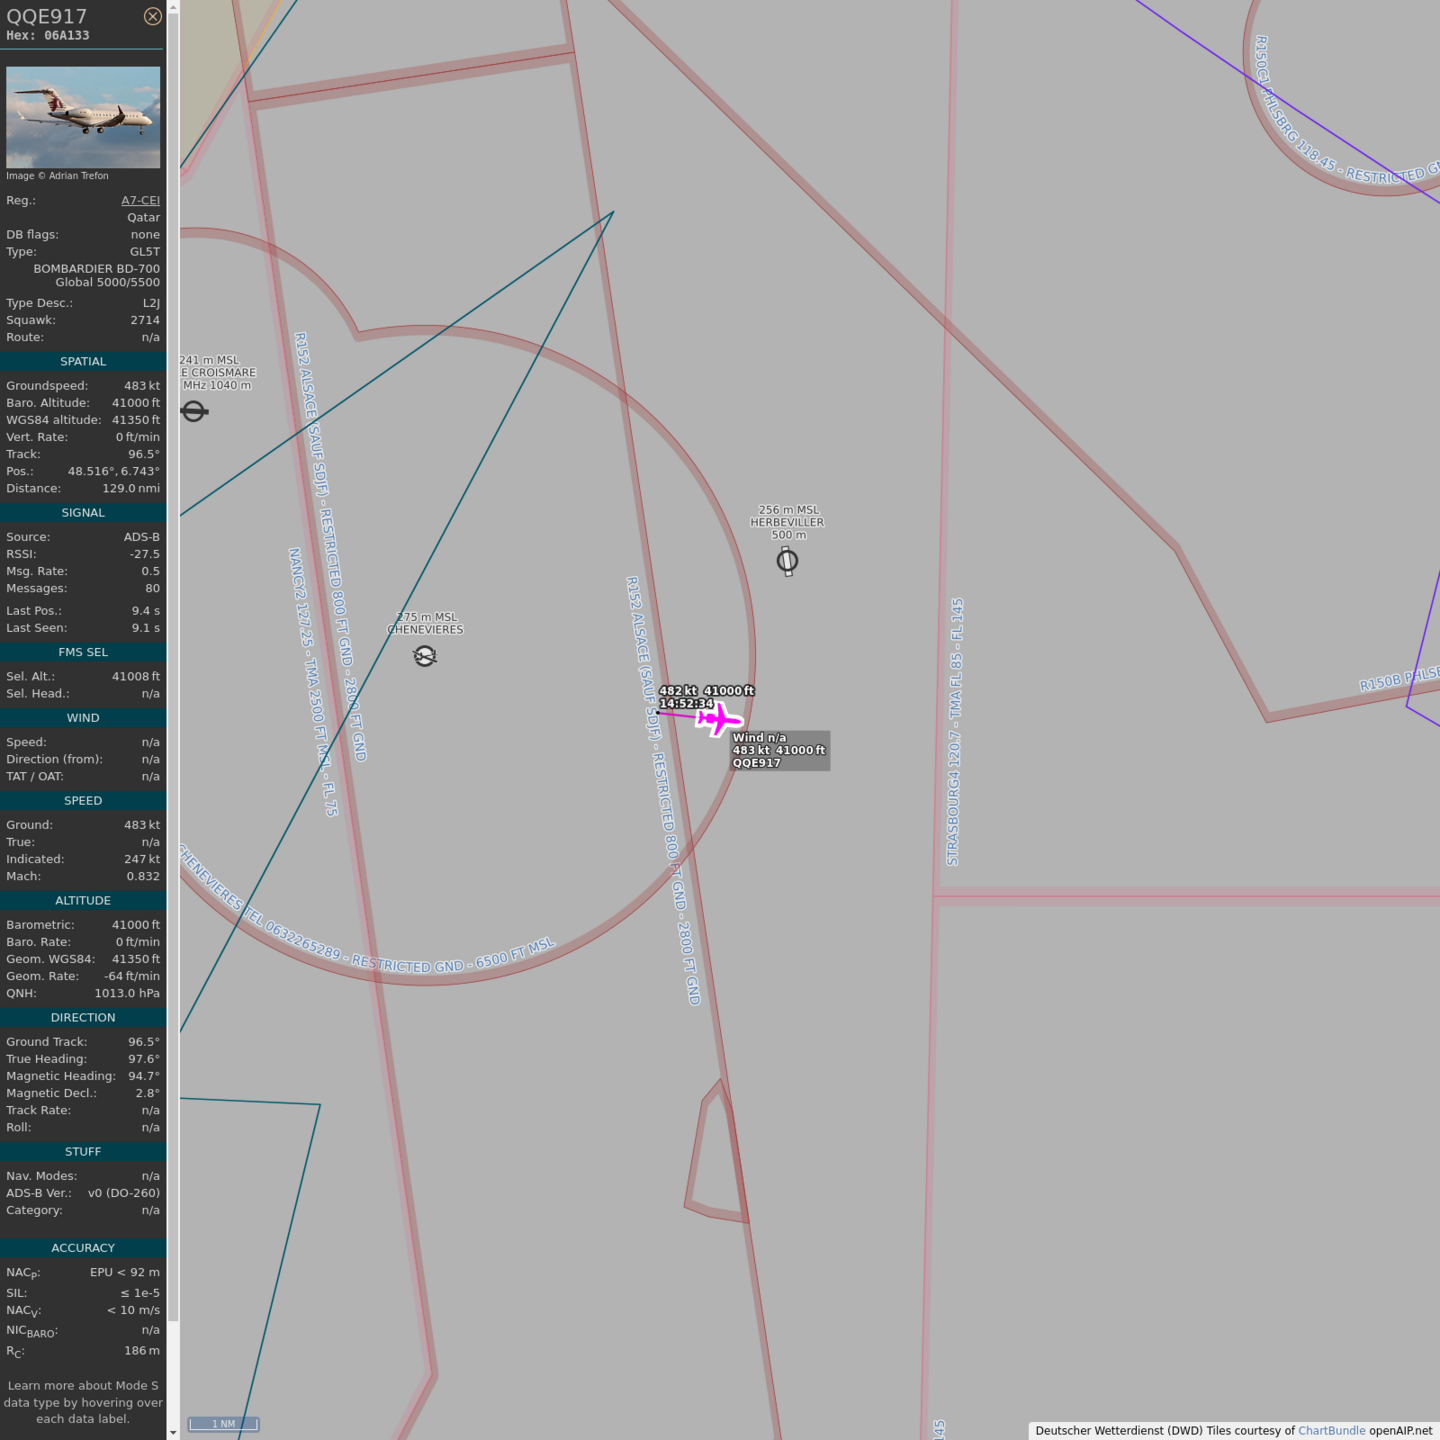Click the sidebar scroll-up arrow
The image size is (1440, 1440).
173,7
